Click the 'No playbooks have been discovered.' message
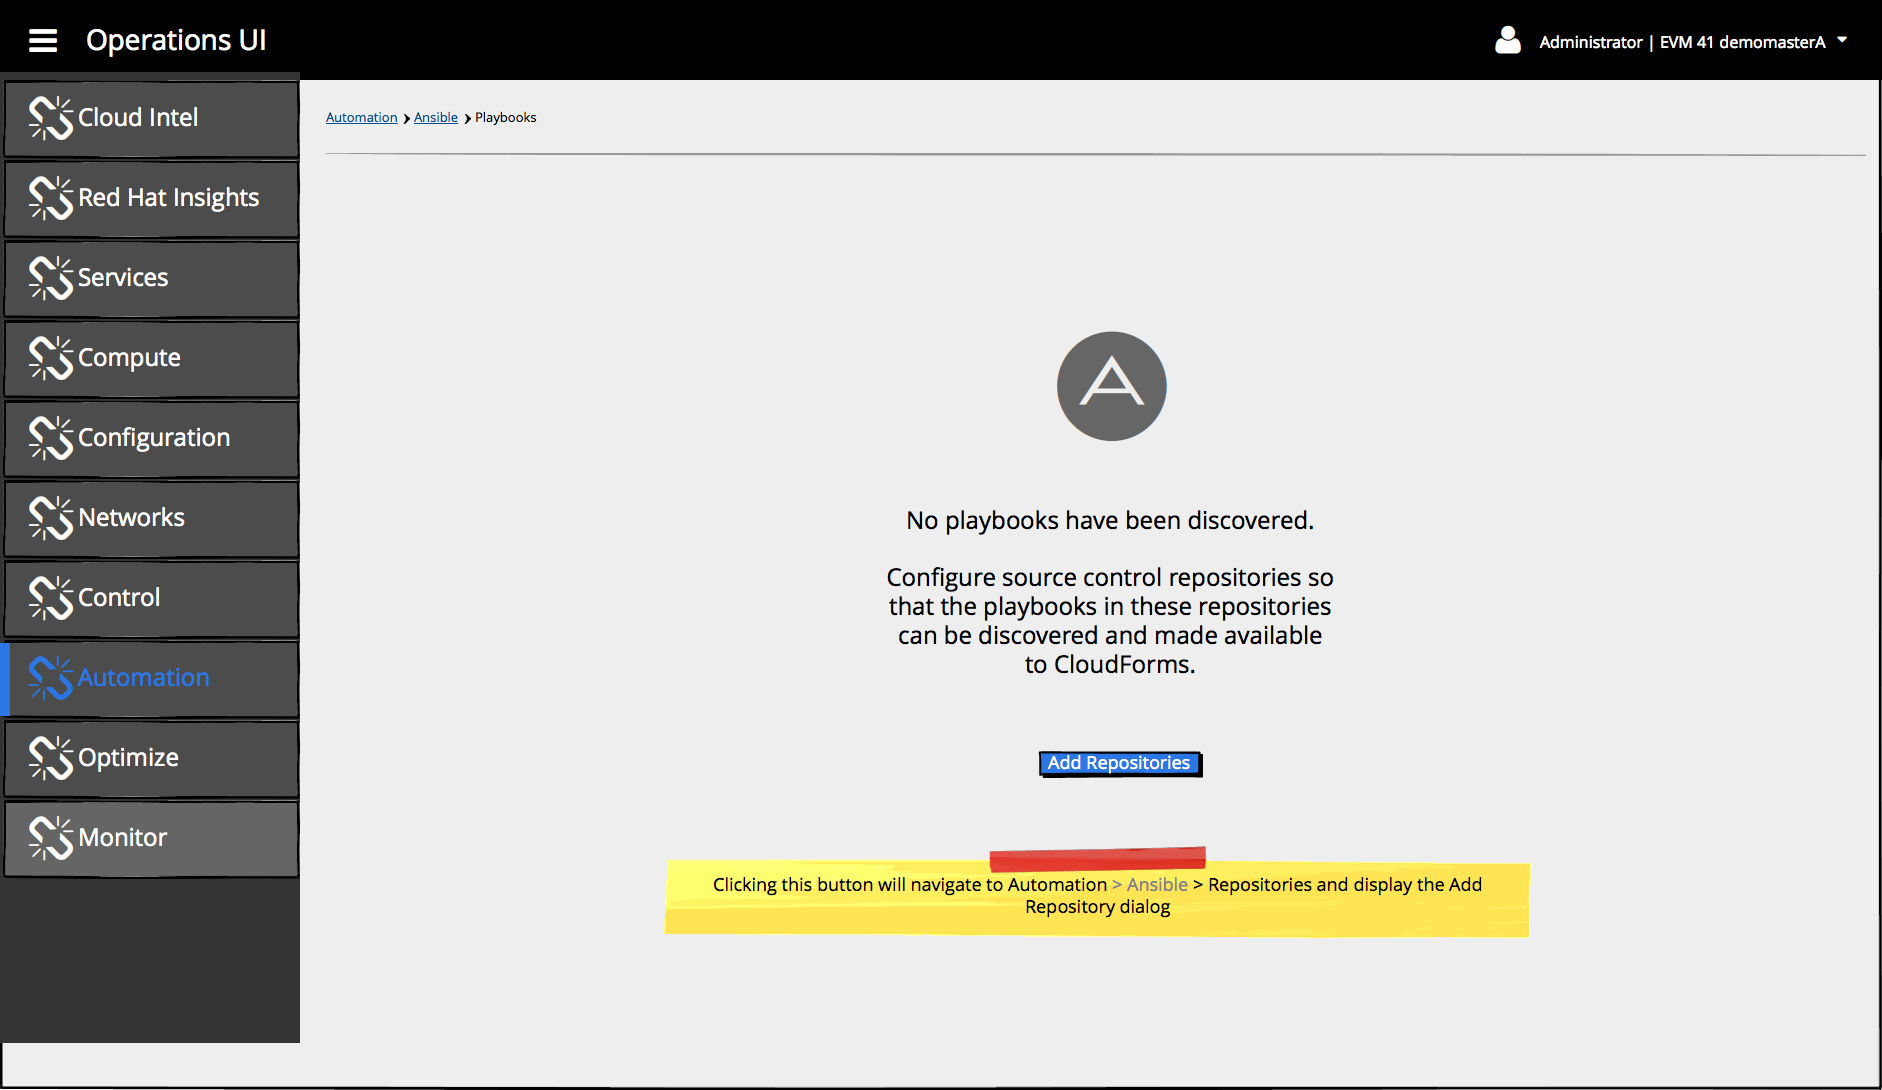This screenshot has width=1882, height=1090. pos(1110,521)
